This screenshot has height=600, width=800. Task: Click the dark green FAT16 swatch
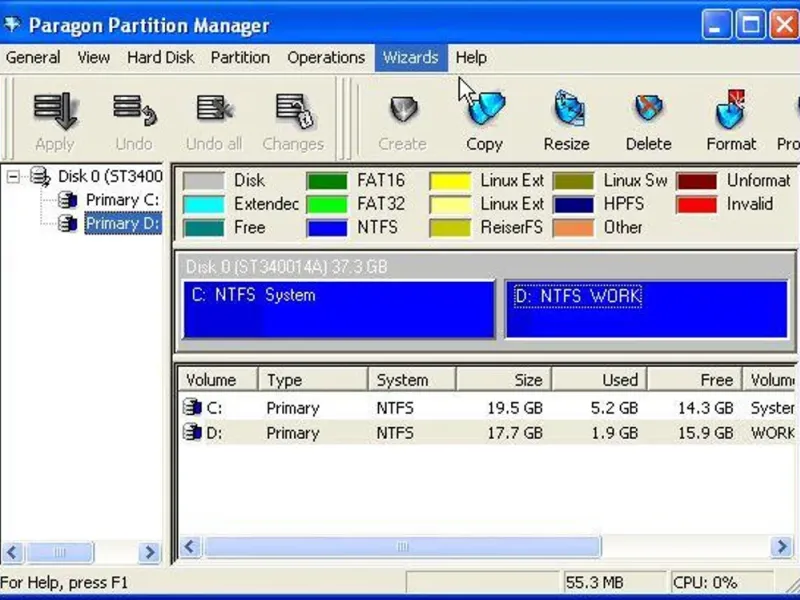[x=327, y=181]
